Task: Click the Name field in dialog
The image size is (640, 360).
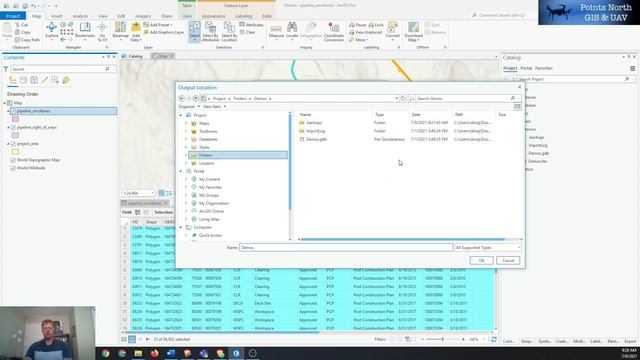Action: pyautogui.click(x=346, y=247)
